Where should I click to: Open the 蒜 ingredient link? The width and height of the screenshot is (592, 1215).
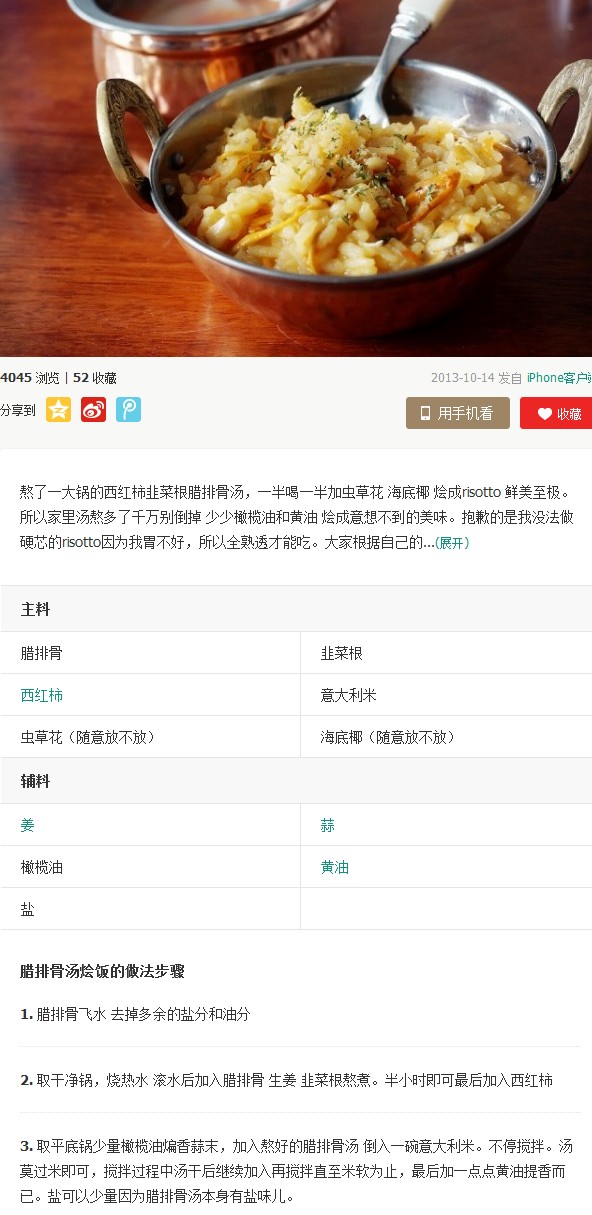(x=328, y=825)
